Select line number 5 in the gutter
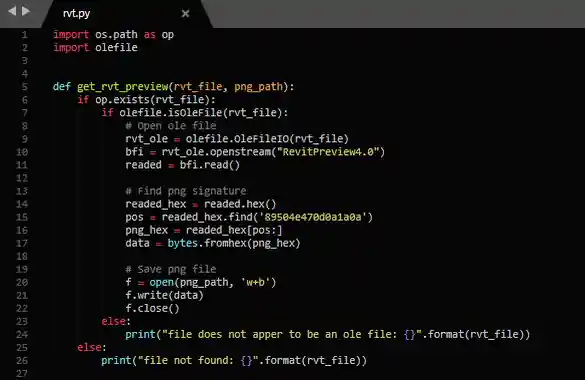The width and height of the screenshot is (585, 380). coord(24,87)
